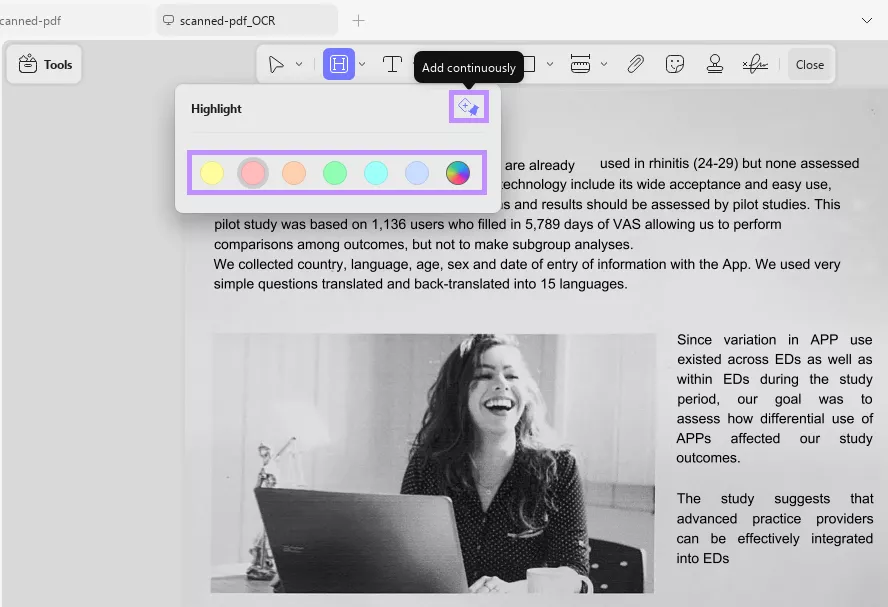888x607 pixels.
Task: Select the Text comment tool
Action: click(394, 63)
